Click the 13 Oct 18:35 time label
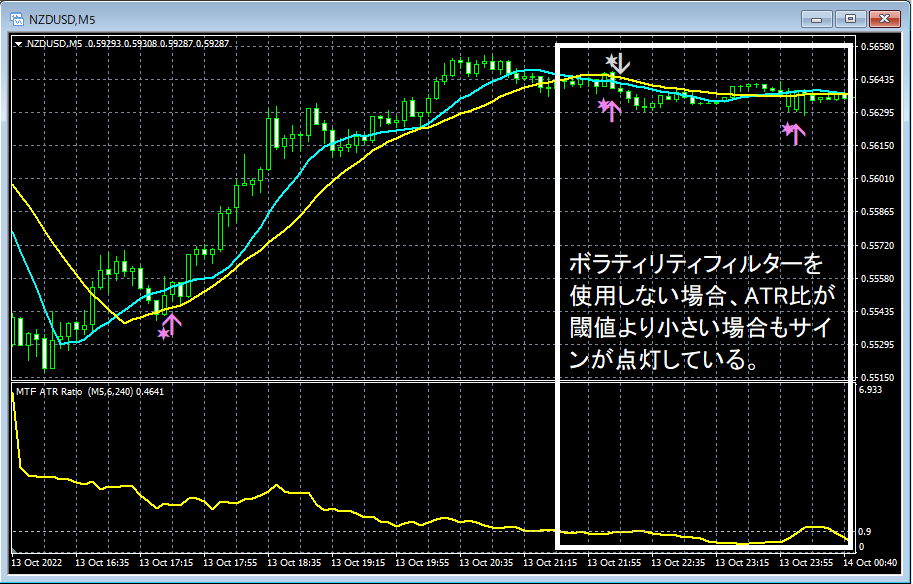The image size is (913, 584). point(294,563)
